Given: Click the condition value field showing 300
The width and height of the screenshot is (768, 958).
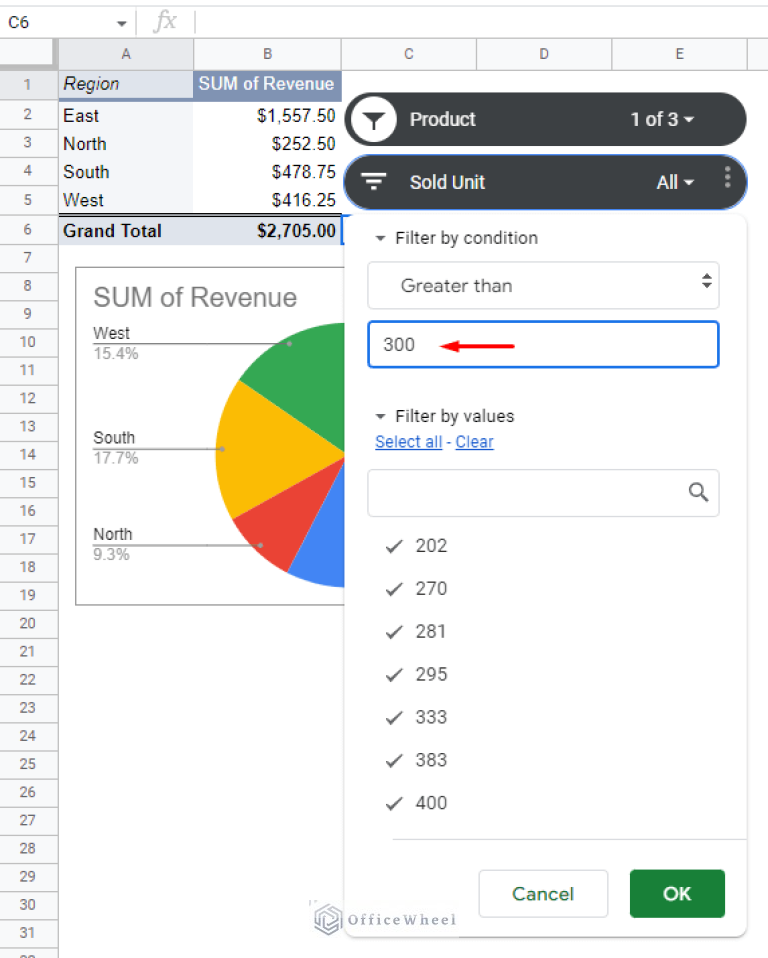Looking at the screenshot, I should tap(543, 344).
